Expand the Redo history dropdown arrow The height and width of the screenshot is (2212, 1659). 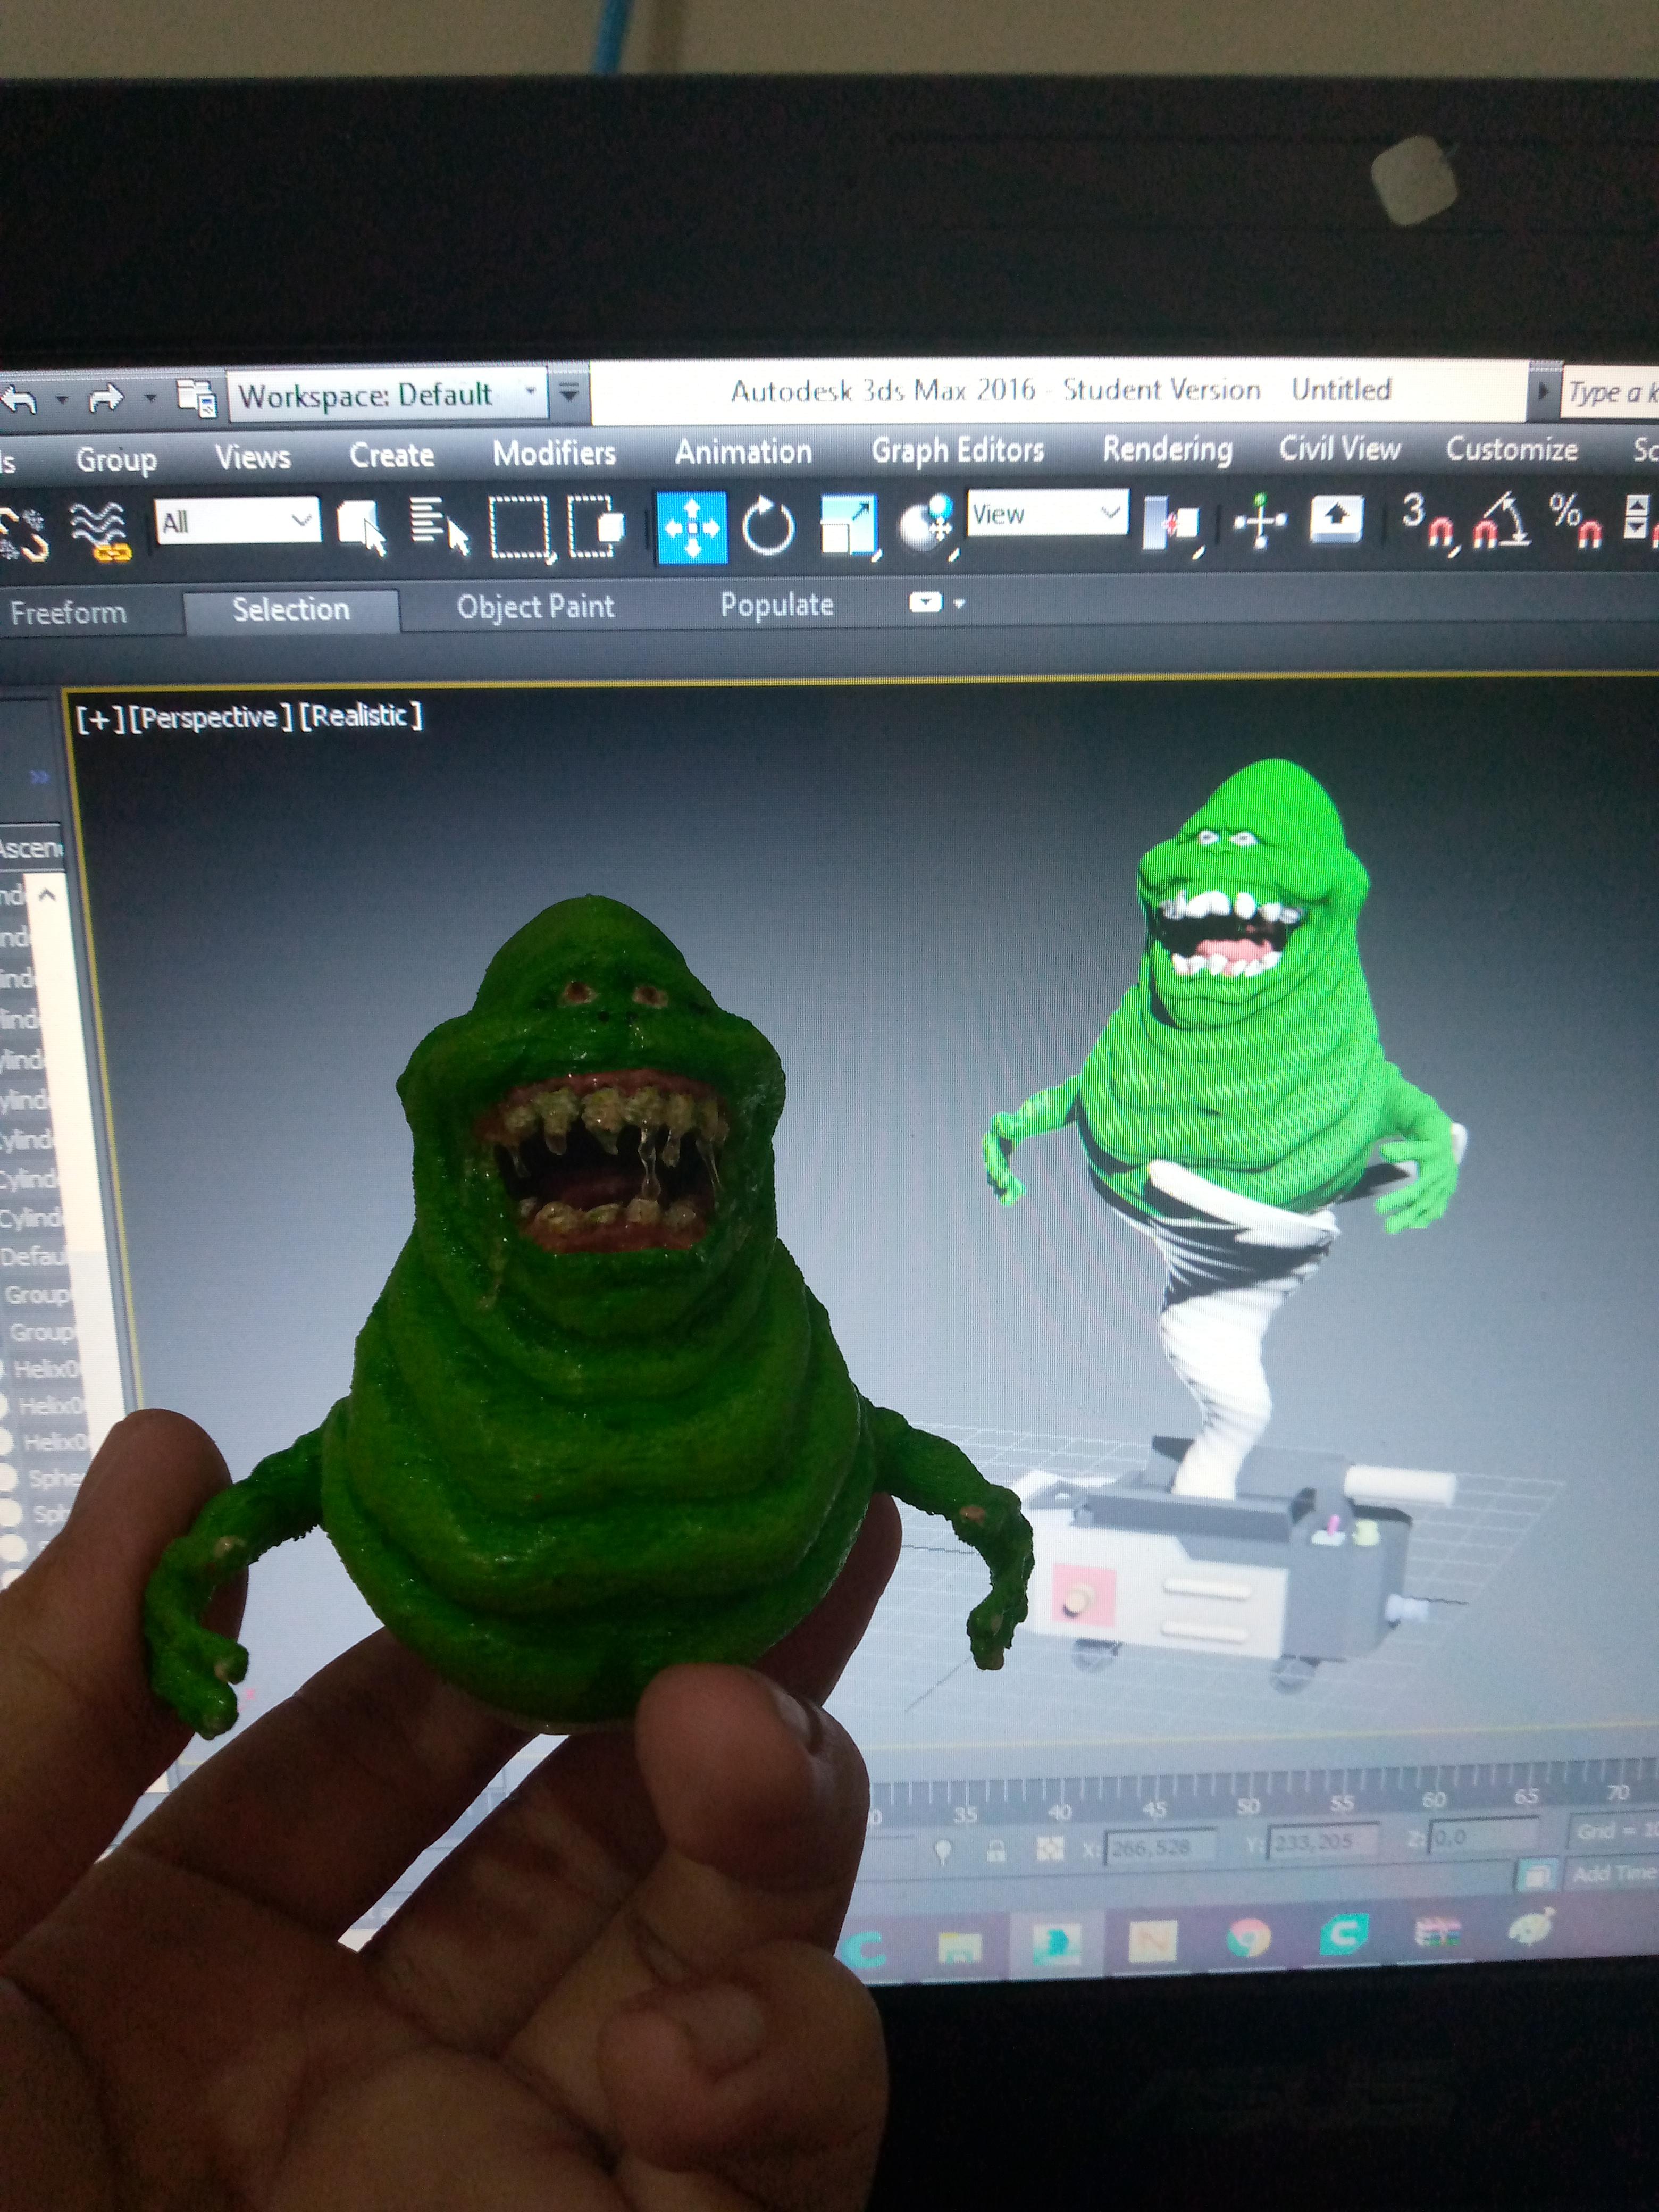pos(150,398)
